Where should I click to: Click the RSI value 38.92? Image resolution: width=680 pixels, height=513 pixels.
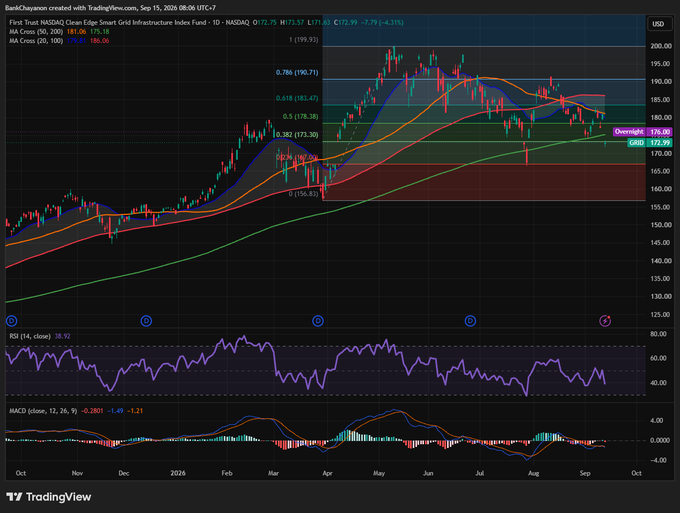[62, 336]
